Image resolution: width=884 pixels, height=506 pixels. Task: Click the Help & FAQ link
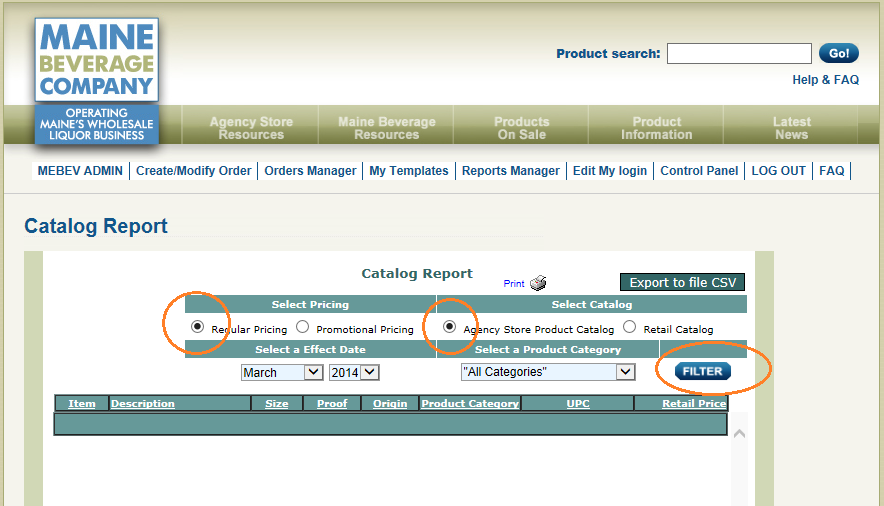click(825, 80)
